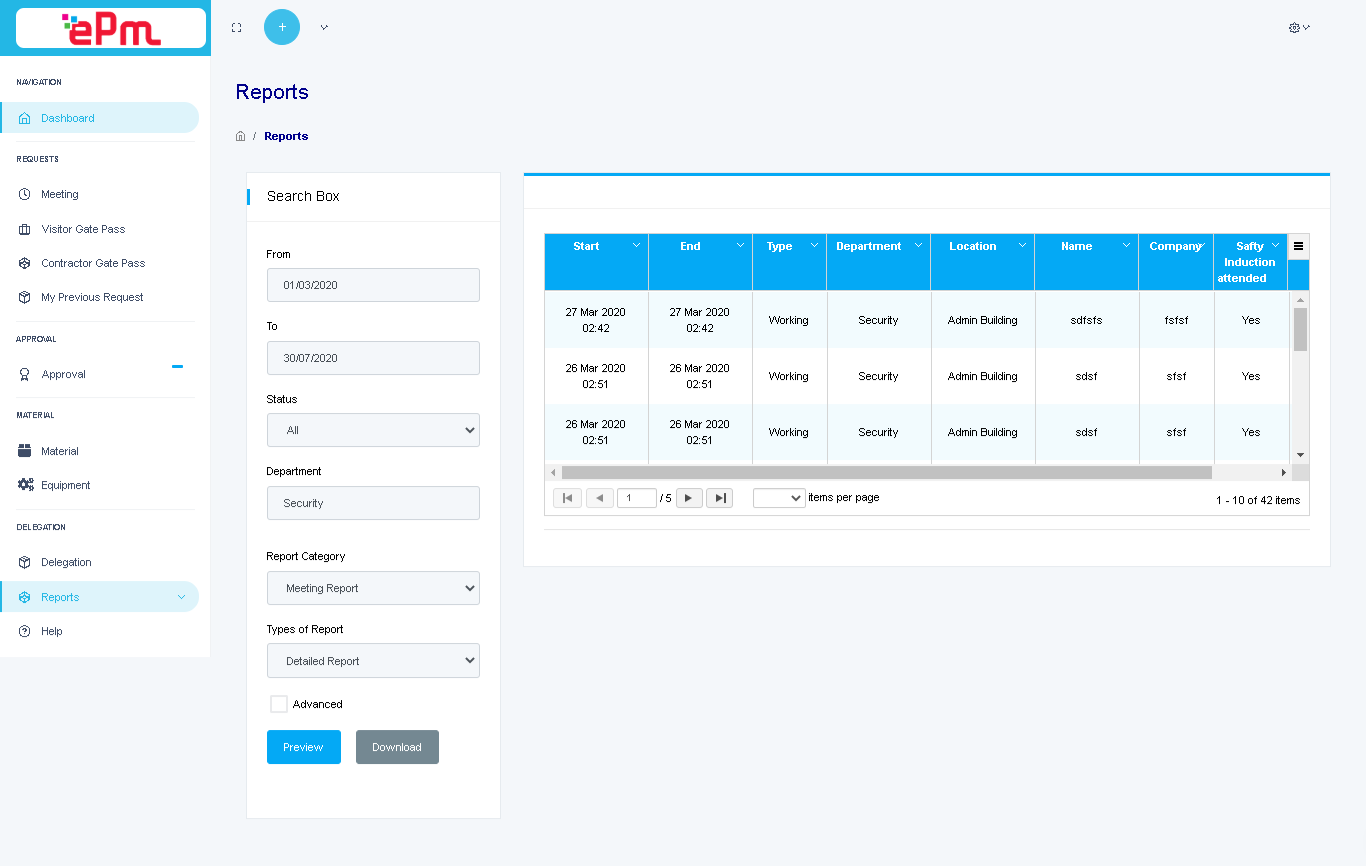Expand the Report Category dropdown
Image resolution: width=1366 pixels, height=866 pixels.
(373, 588)
